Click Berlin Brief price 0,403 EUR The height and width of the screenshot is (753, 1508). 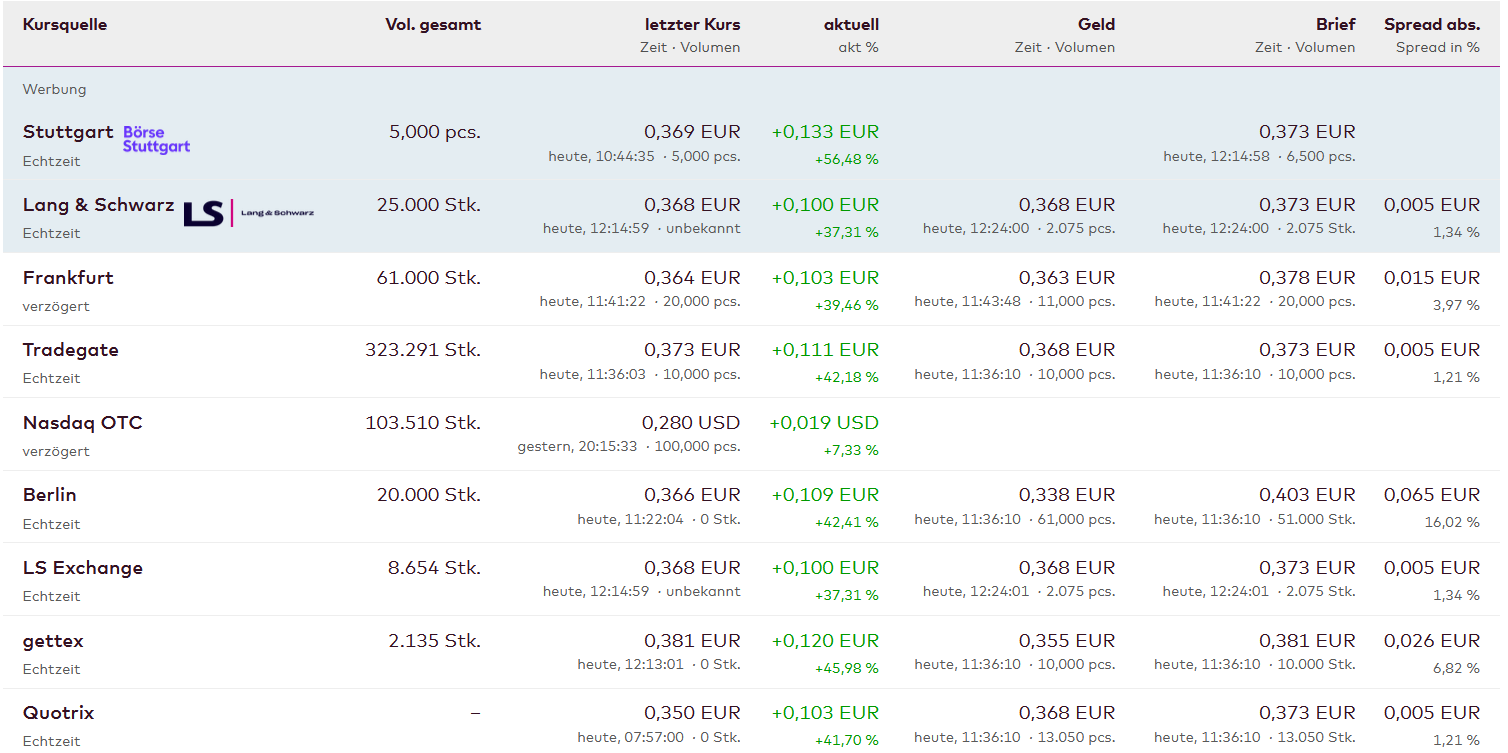(1307, 495)
